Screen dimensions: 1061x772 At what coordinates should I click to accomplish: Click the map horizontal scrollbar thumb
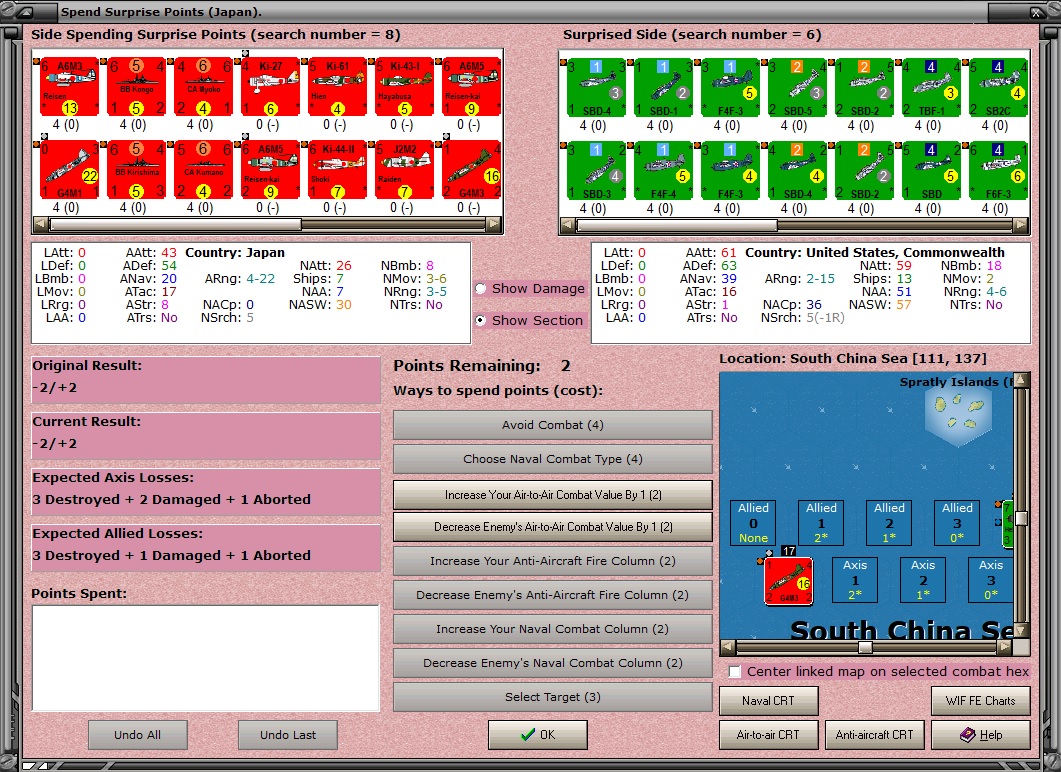tap(865, 648)
